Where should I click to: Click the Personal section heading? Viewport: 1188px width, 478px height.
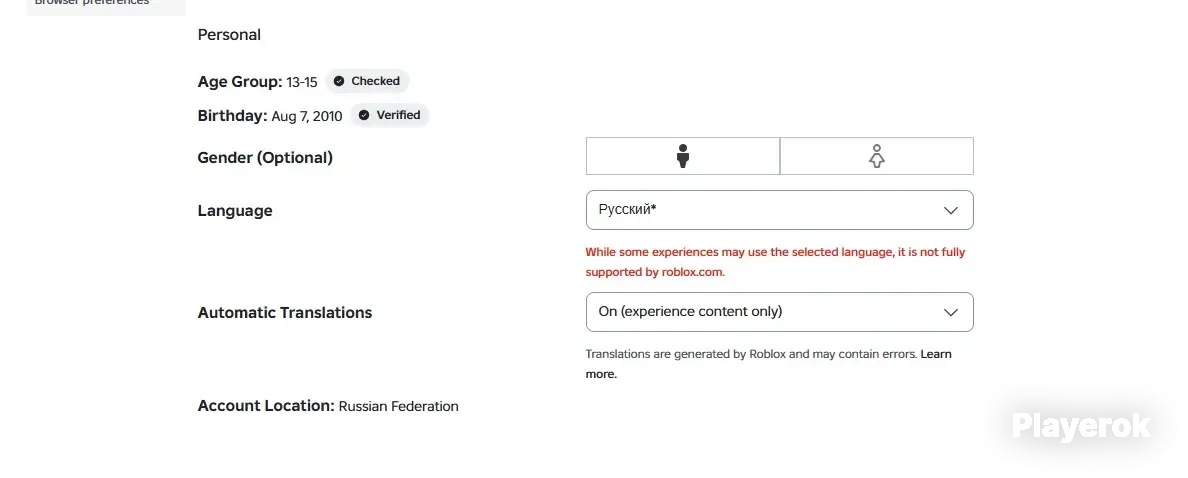click(229, 35)
